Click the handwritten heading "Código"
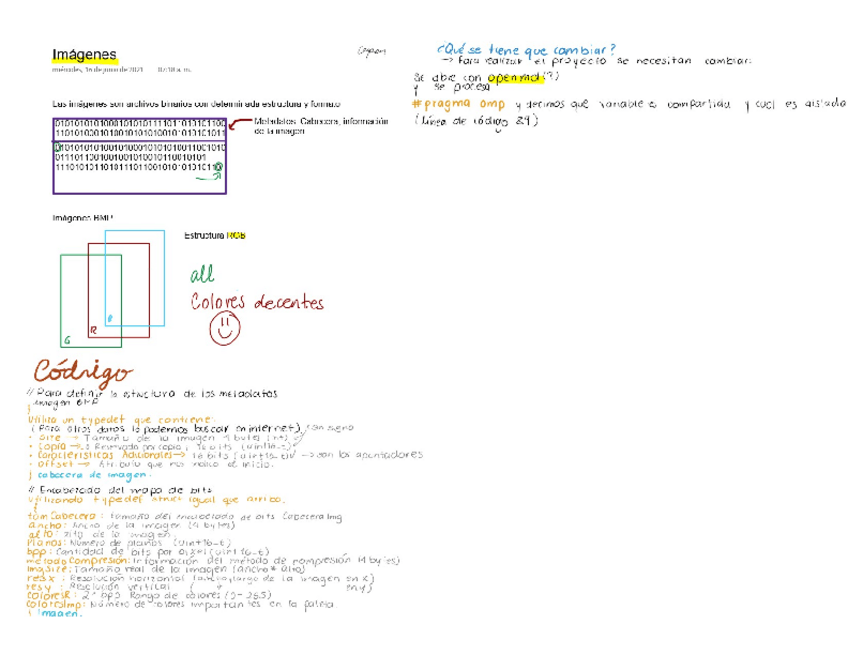 point(83,373)
